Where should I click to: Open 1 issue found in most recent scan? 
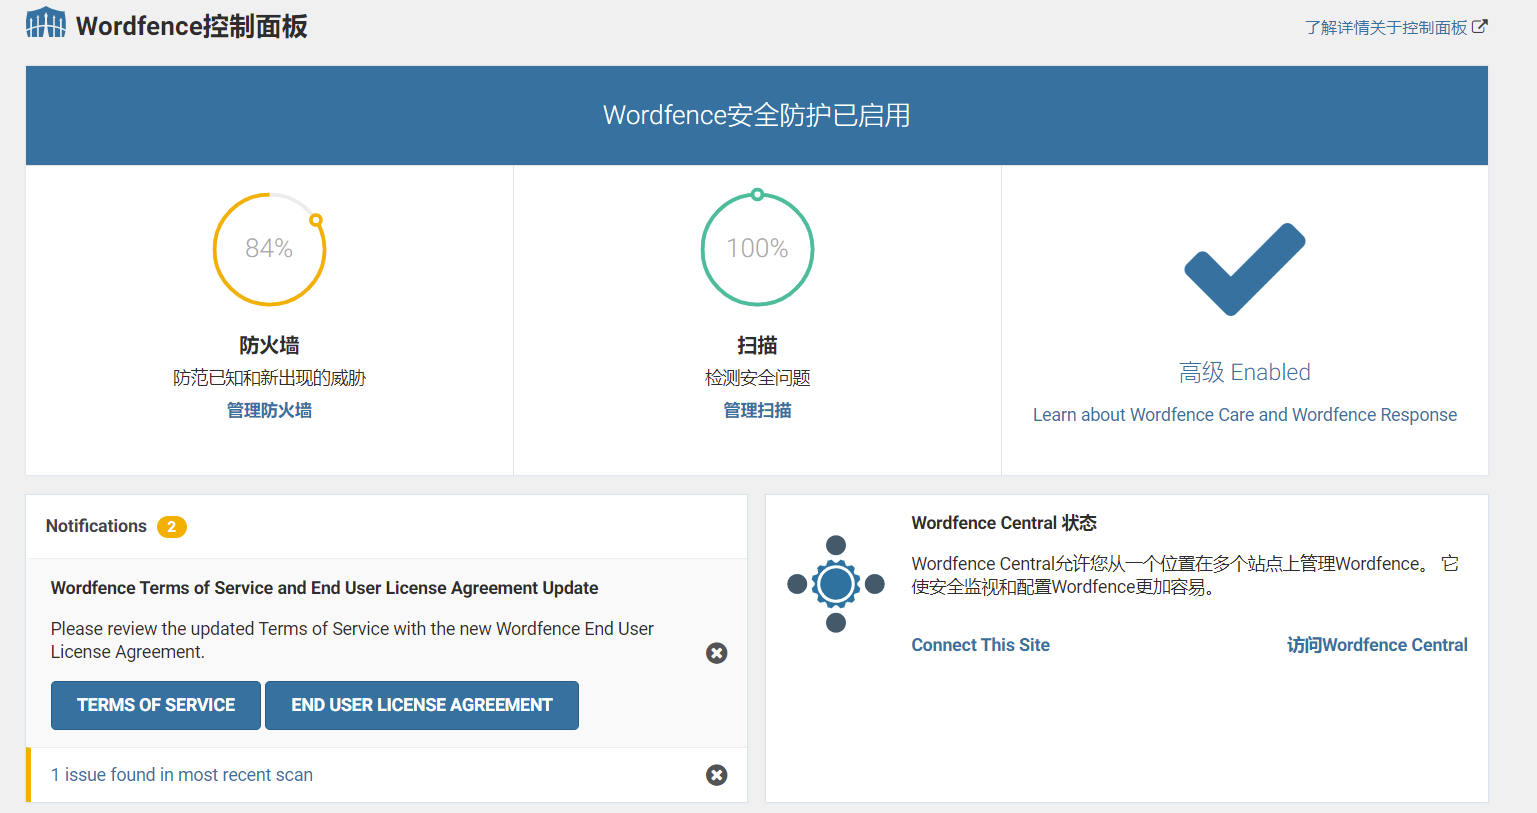click(x=182, y=775)
